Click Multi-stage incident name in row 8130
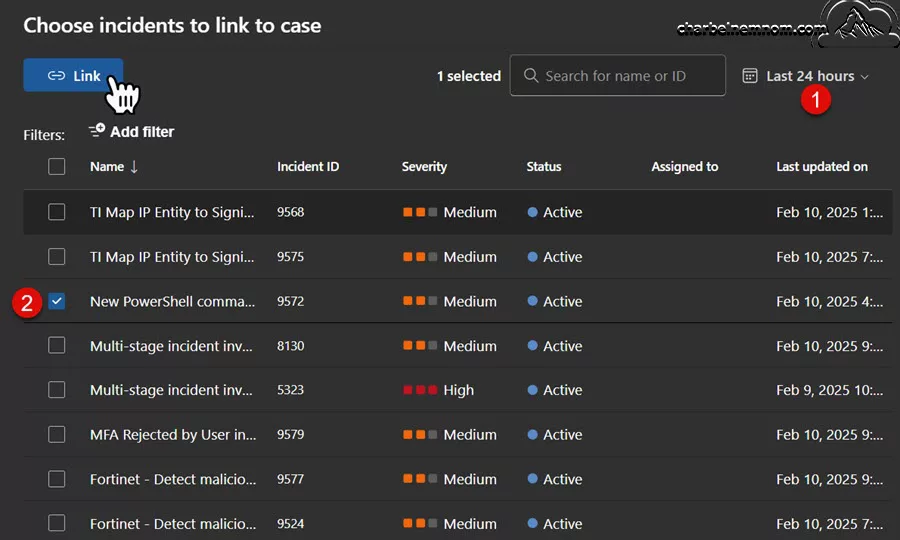This screenshot has height=540, width=900. tap(171, 346)
